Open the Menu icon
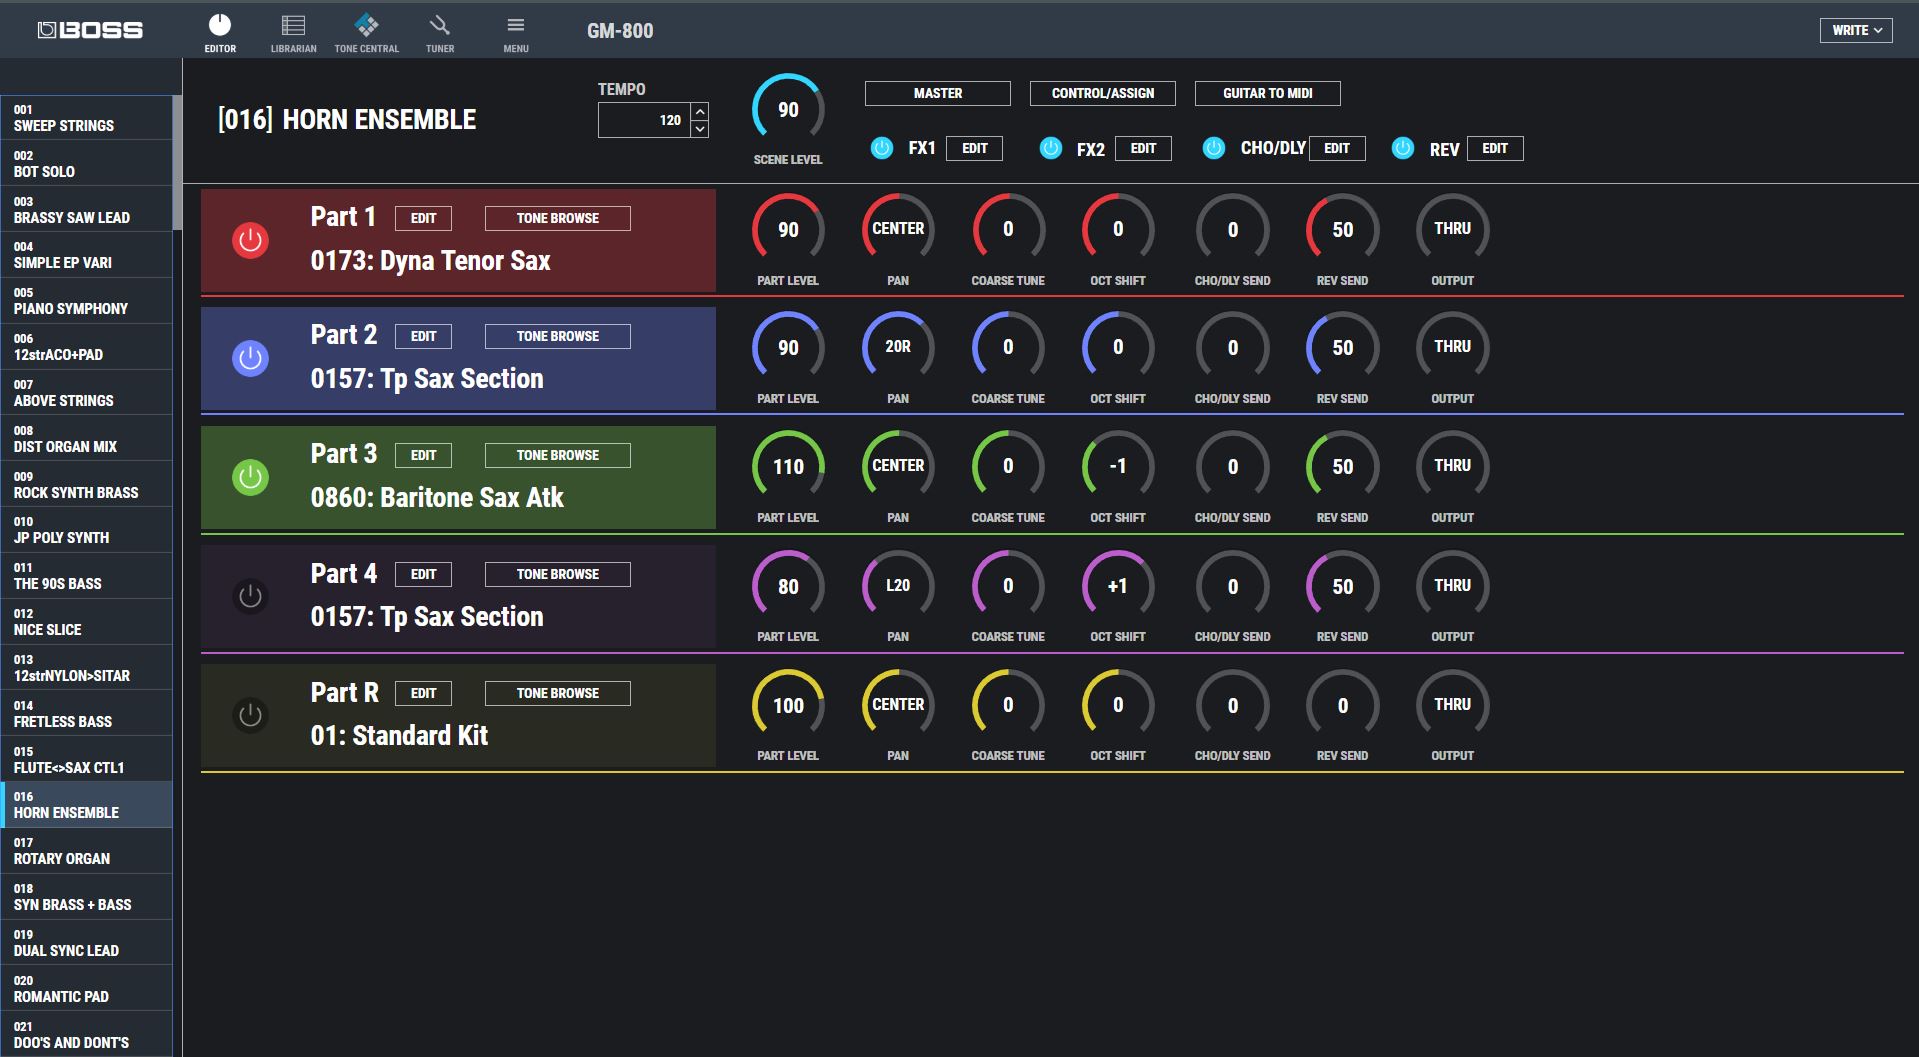 click(x=516, y=30)
